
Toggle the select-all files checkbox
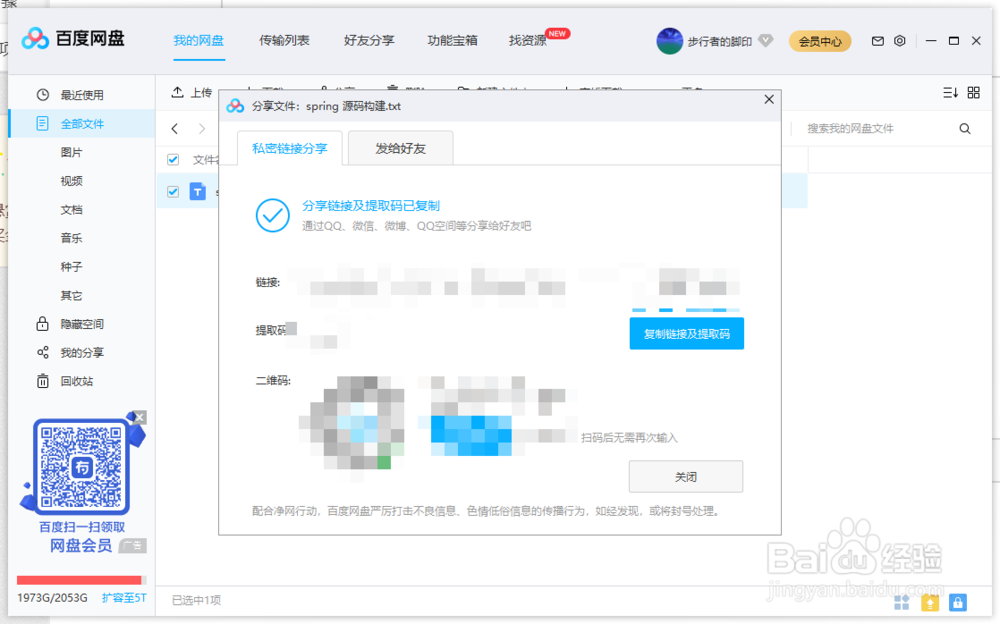pyautogui.click(x=173, y=160)
